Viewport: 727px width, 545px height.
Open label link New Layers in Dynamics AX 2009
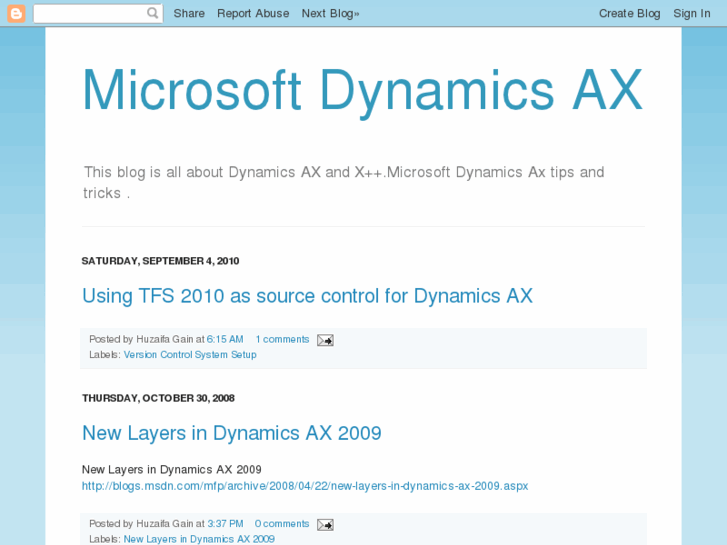point(199,539)
